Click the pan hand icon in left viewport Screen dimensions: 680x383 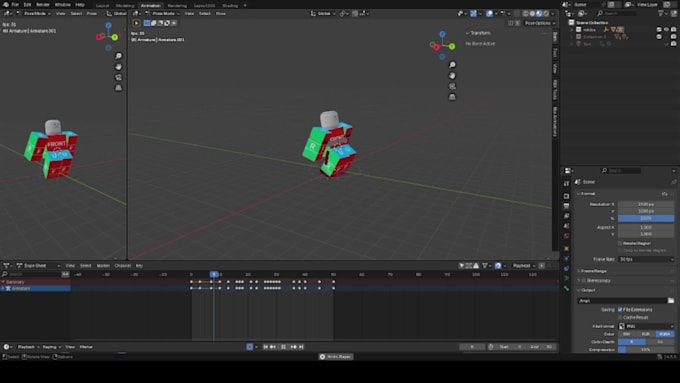tap(118, 67)
